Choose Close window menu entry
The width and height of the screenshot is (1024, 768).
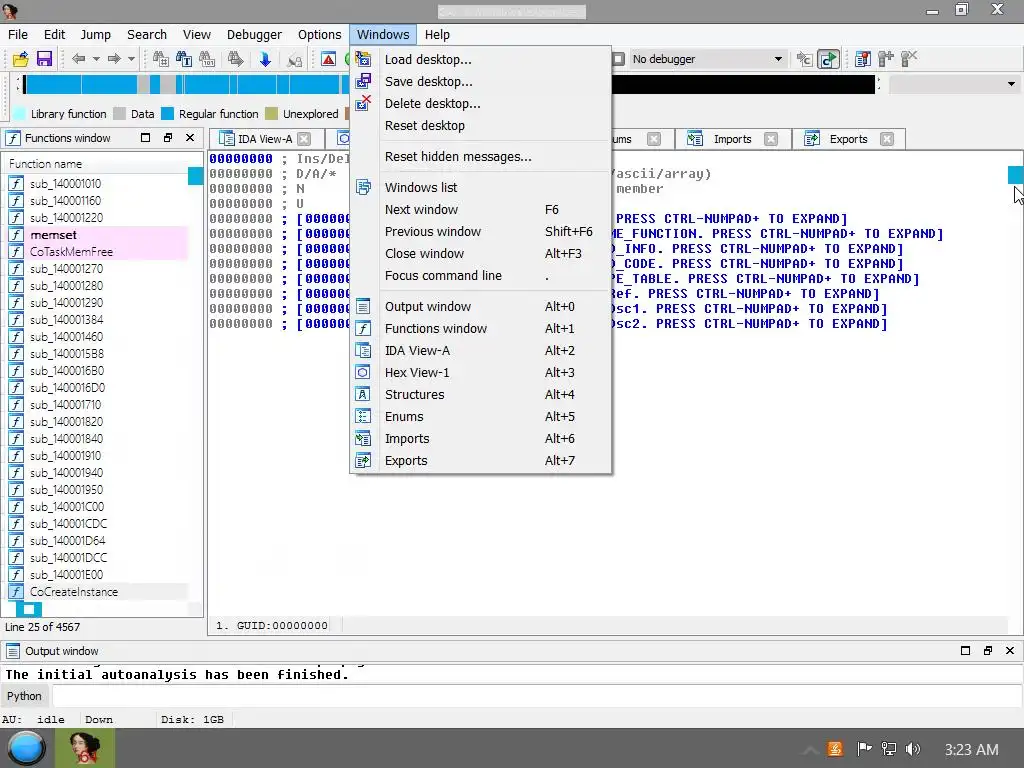(481, 253)
